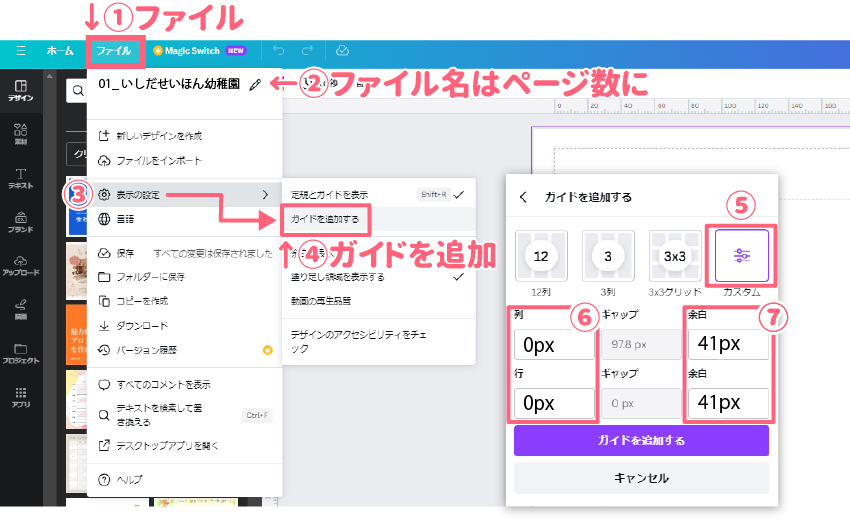The width and height of the screenshot is (850, 524).
Task: Choose ダウンロード from the file menu
Action: click(184, 326)
